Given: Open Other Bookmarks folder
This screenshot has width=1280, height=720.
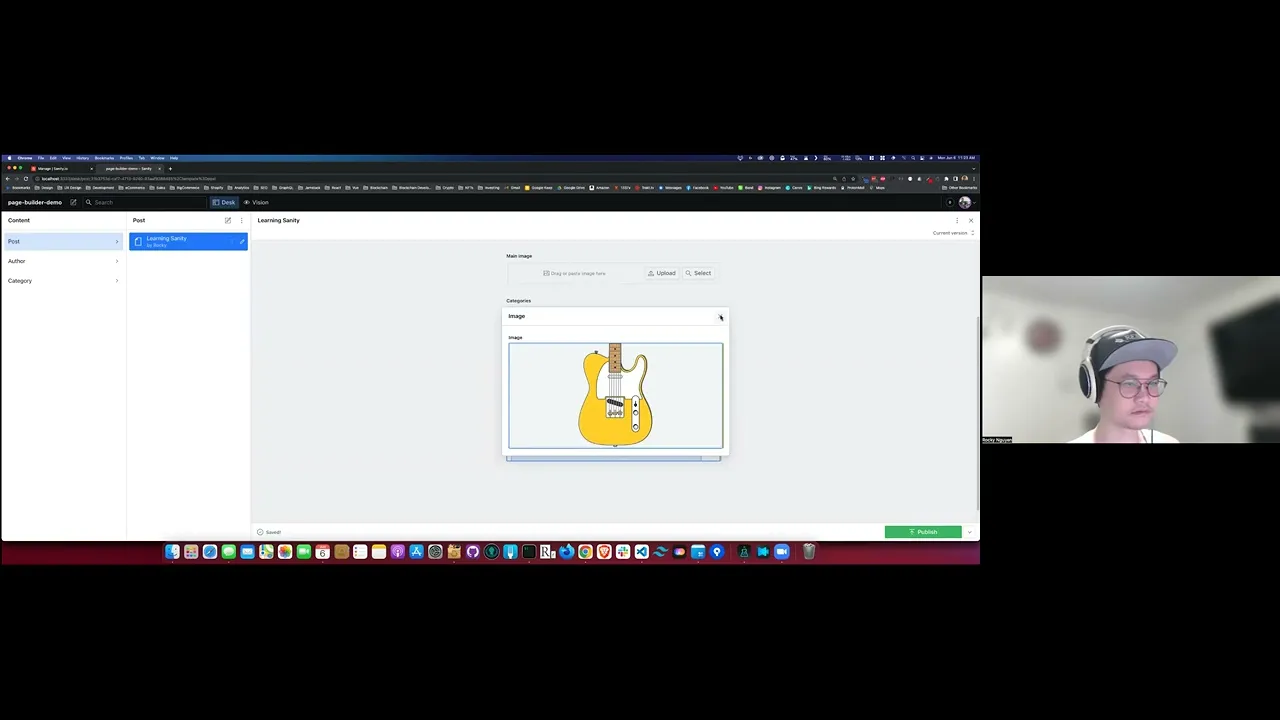Looking at the screenshot, I should point(958,188).
